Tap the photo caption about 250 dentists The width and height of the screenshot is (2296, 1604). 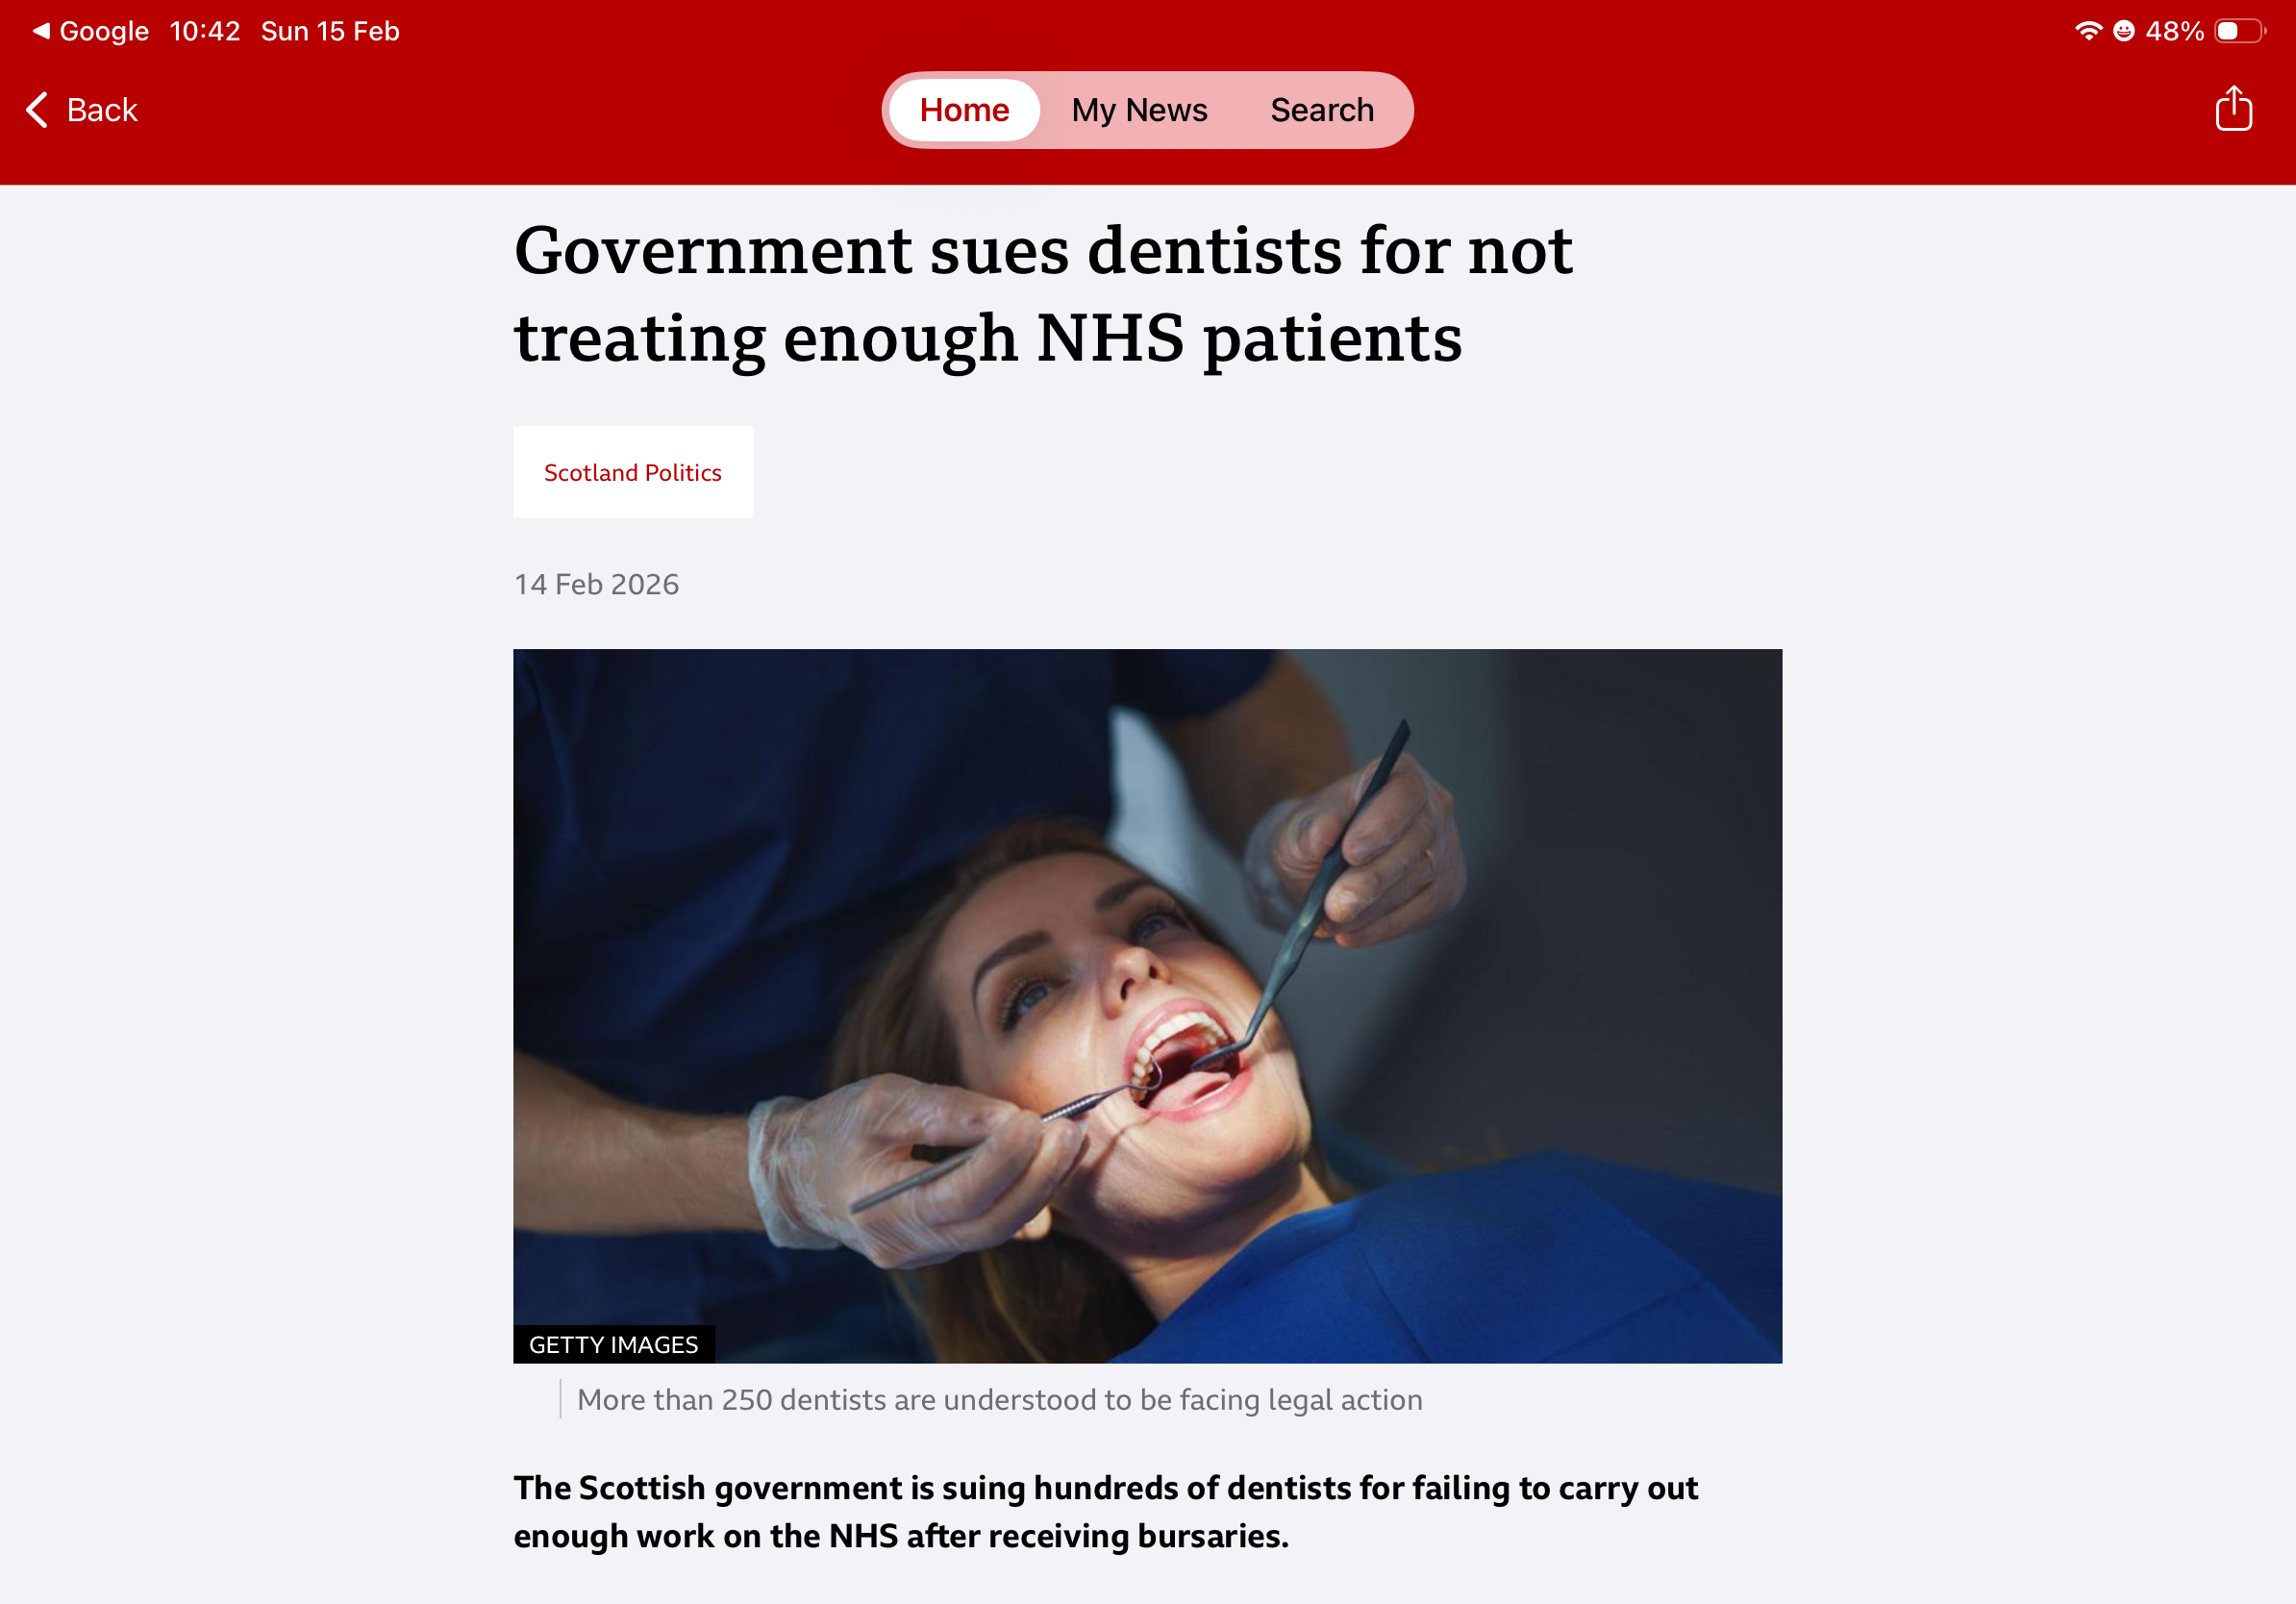[999, 1399]
